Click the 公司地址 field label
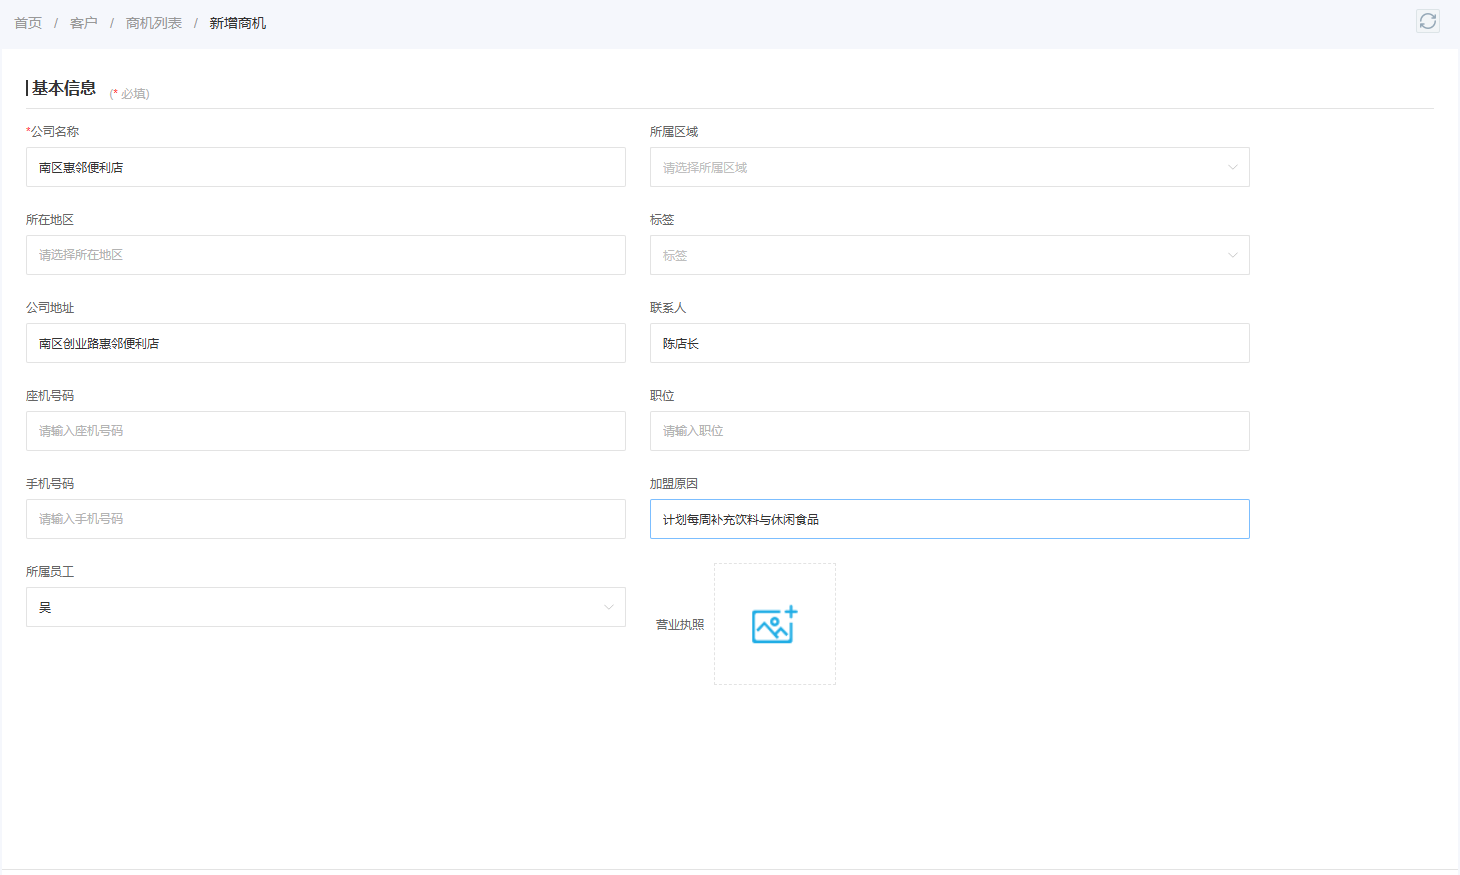This screenshot has width=1460, height=875. click(50, 307)
